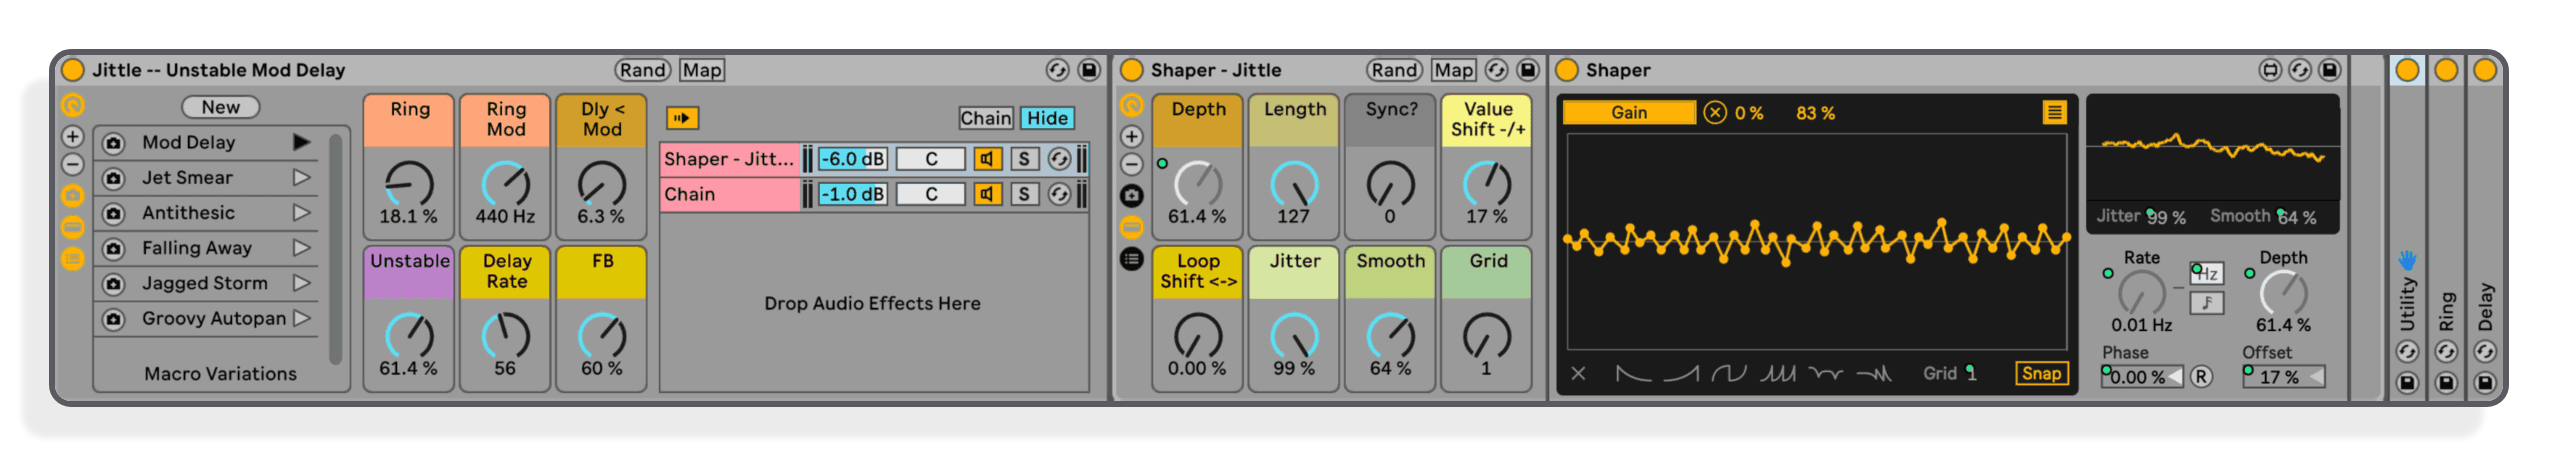Launch the Jagged Storm variation
Viewport: 2558px width, 456px height.
(301, 283)
